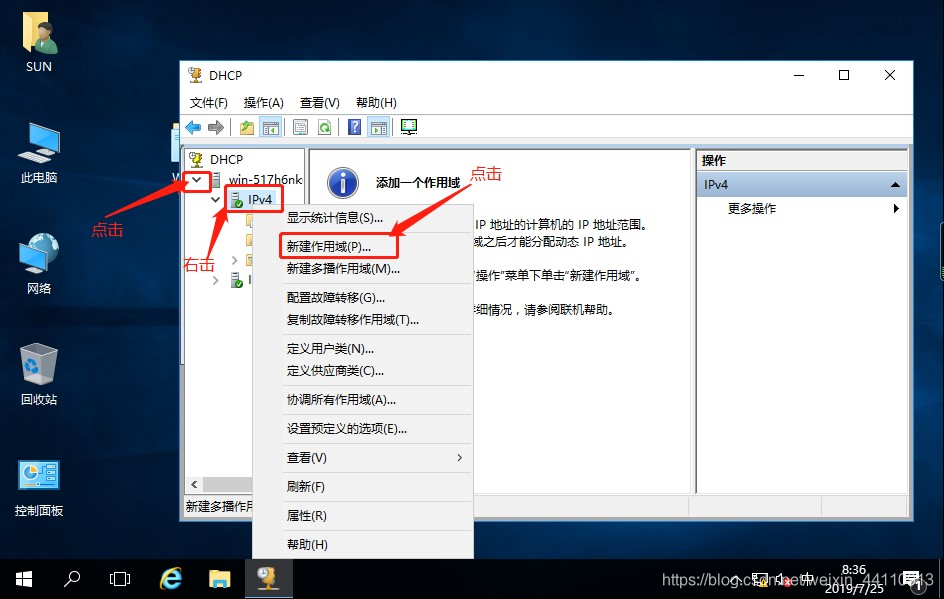Select the DHCP root node in tree
The width and height of the screenshot is (944, 599).
[226, 160]
